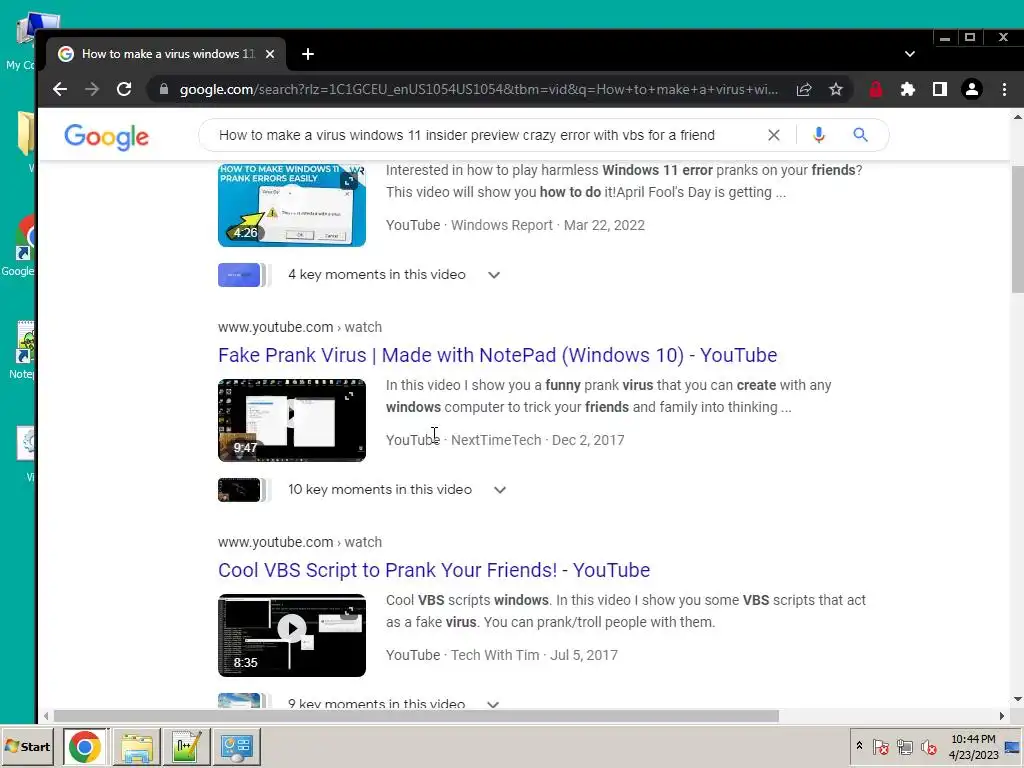The image size is (1024, 768).
Task: Open 'Cool VBS Script to Prank Your Friends!' link
Action: [x=434, y=570]
